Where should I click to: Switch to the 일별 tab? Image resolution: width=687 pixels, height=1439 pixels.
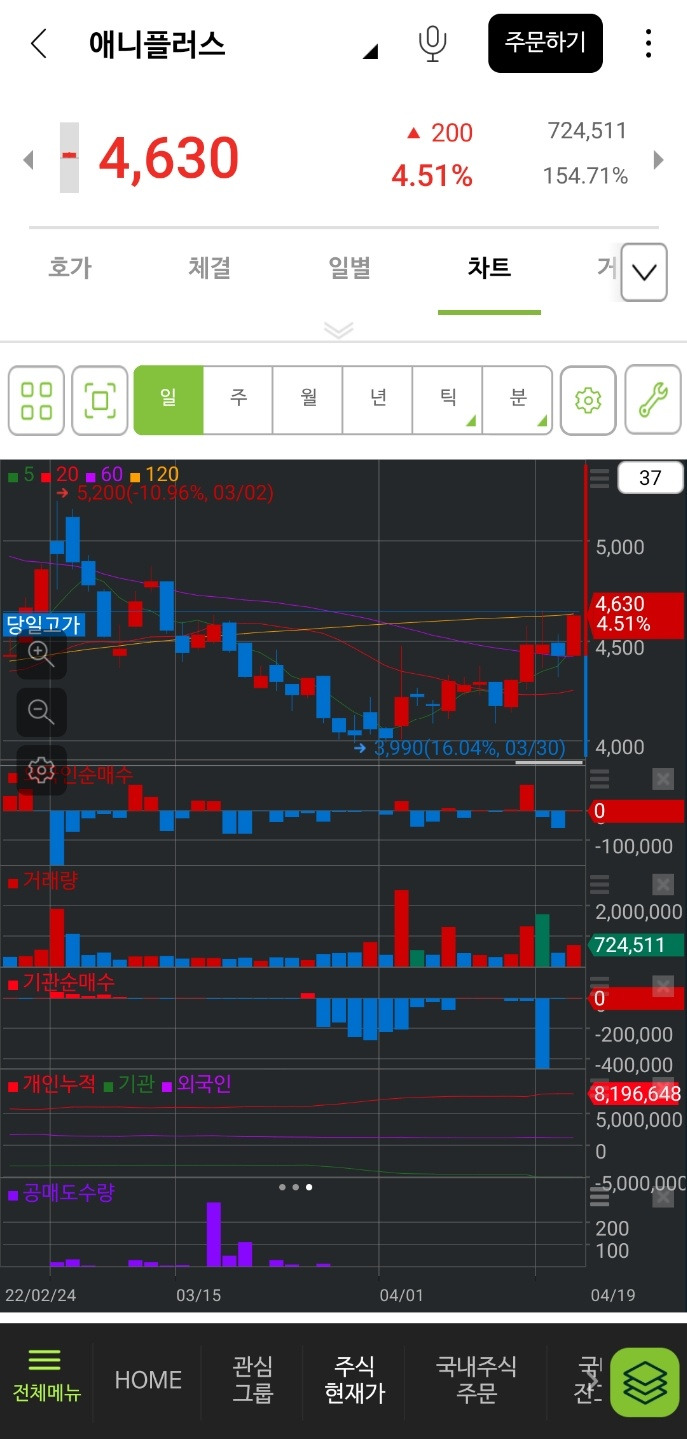pyautogui.click(x=350, y=268)
